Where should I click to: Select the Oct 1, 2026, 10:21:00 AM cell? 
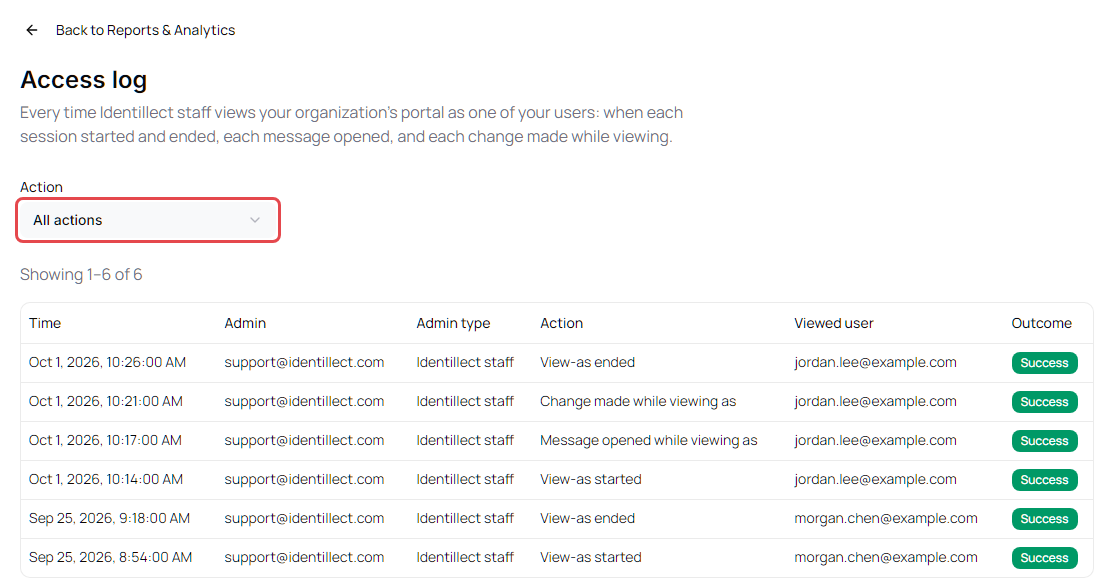[106, 401]
